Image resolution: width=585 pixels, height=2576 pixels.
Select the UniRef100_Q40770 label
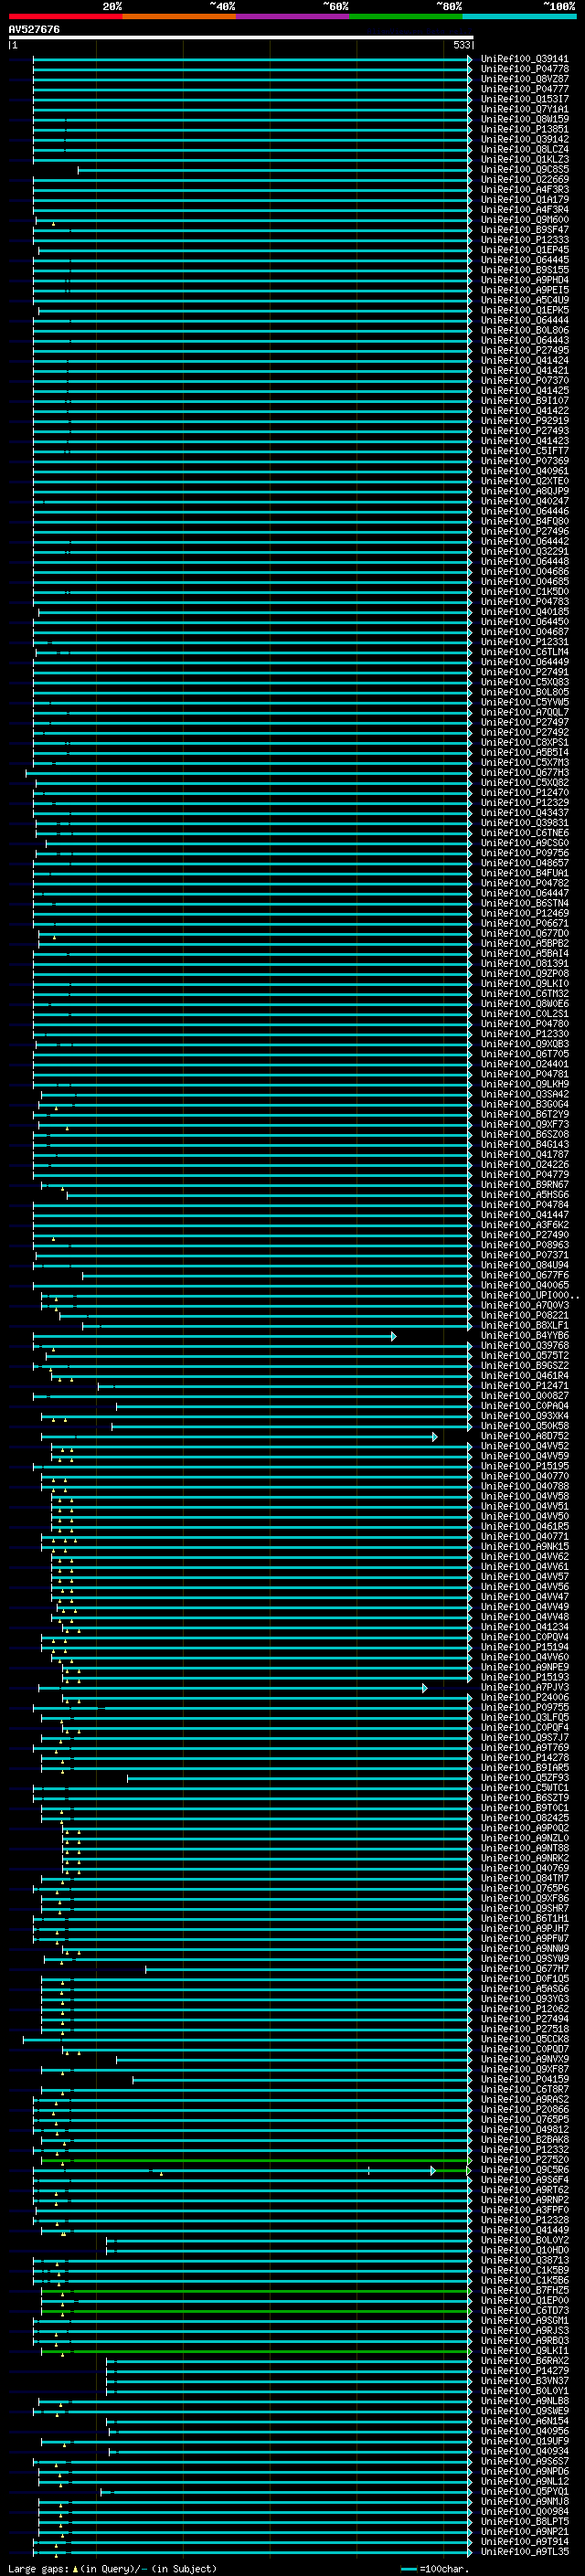525,1476
